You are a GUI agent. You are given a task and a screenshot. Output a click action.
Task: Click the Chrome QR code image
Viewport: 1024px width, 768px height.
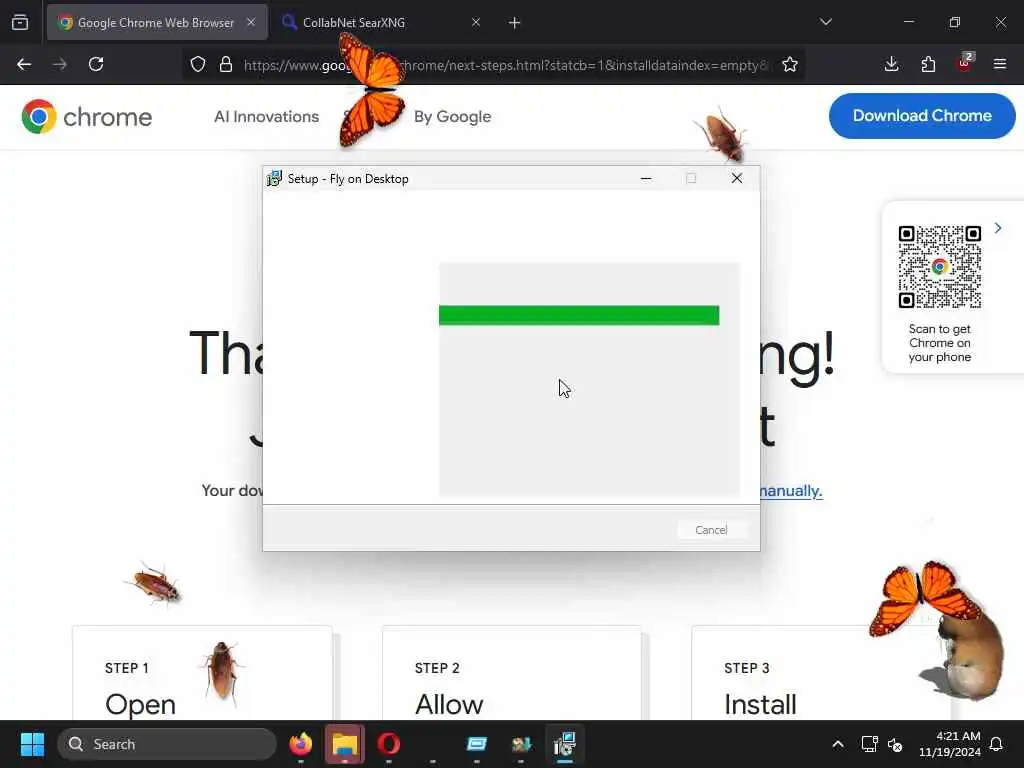coord(940,266)
